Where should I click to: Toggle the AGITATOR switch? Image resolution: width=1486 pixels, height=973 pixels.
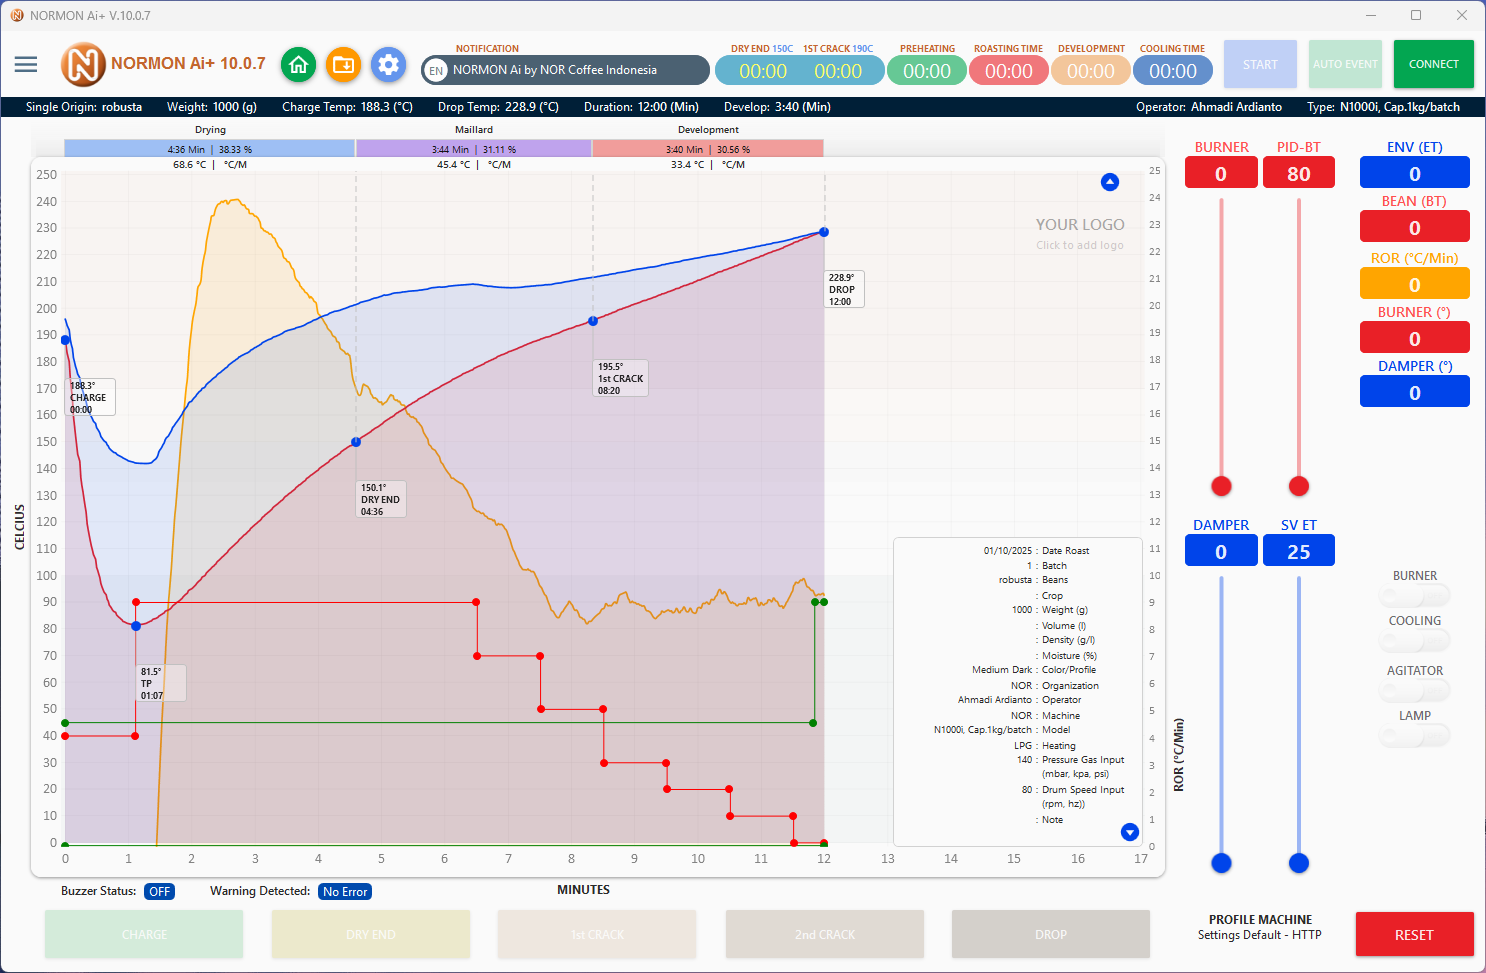[1414, 691]
